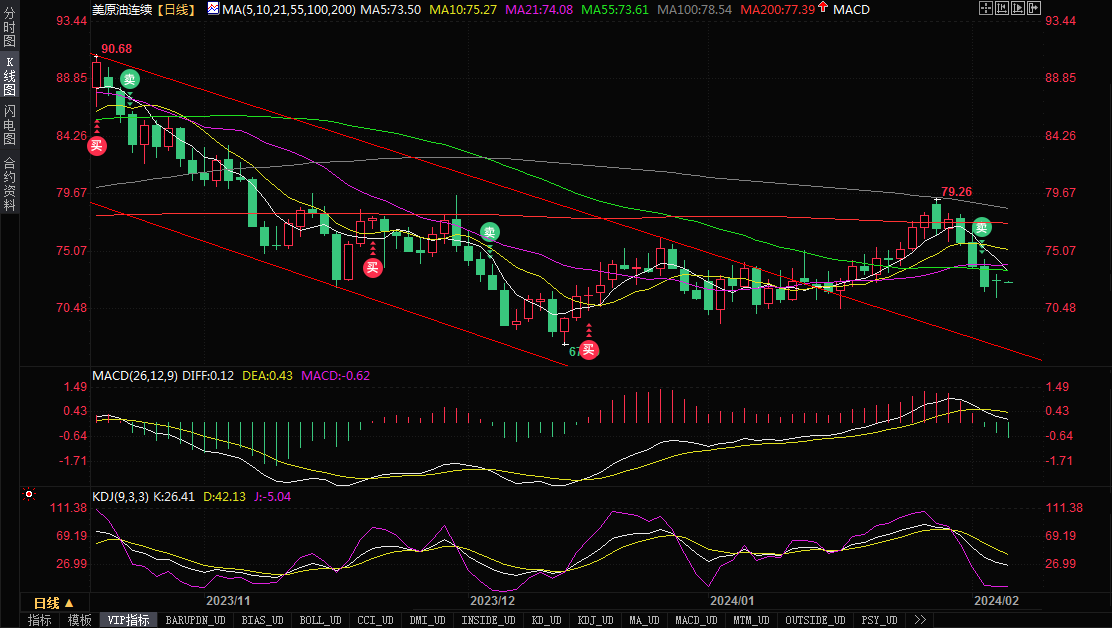The height and width of the screenshot is (628, 1112).
Task: Click the small gear icon left of KDJ panel
Action: click(x=28, y=494)
